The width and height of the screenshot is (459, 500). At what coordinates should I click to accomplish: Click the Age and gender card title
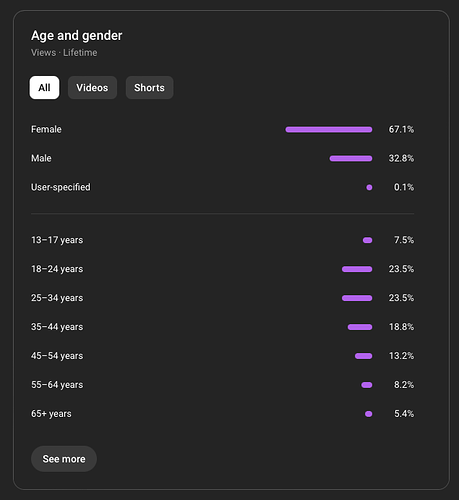pyautogui.click(x=77, y=35)
